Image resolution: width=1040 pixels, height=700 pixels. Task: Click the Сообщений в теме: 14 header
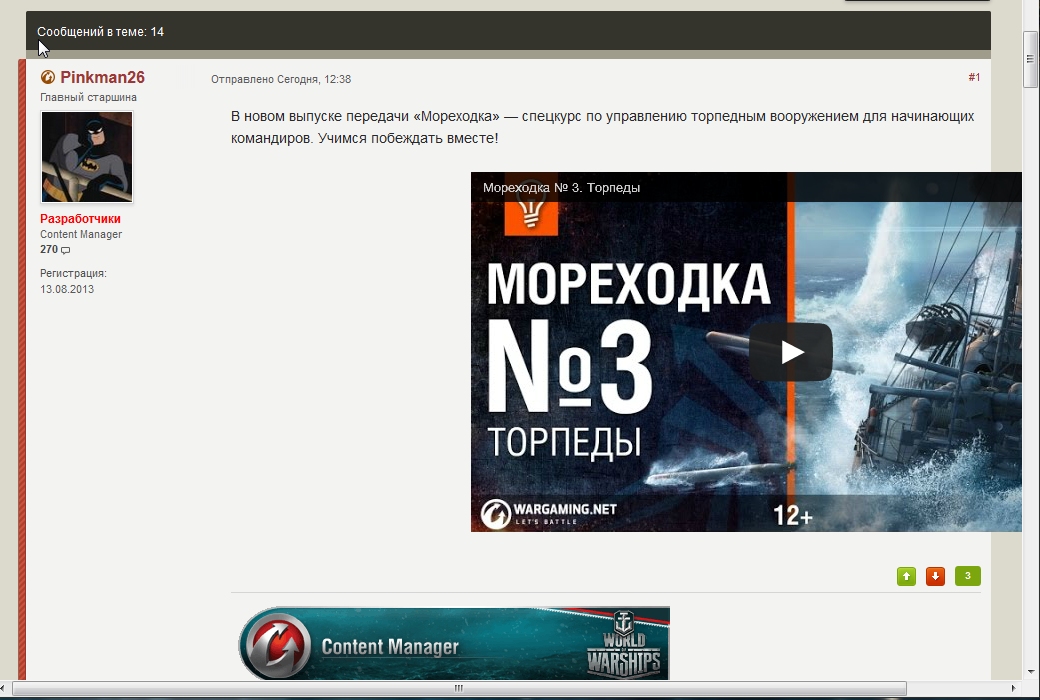100,32
